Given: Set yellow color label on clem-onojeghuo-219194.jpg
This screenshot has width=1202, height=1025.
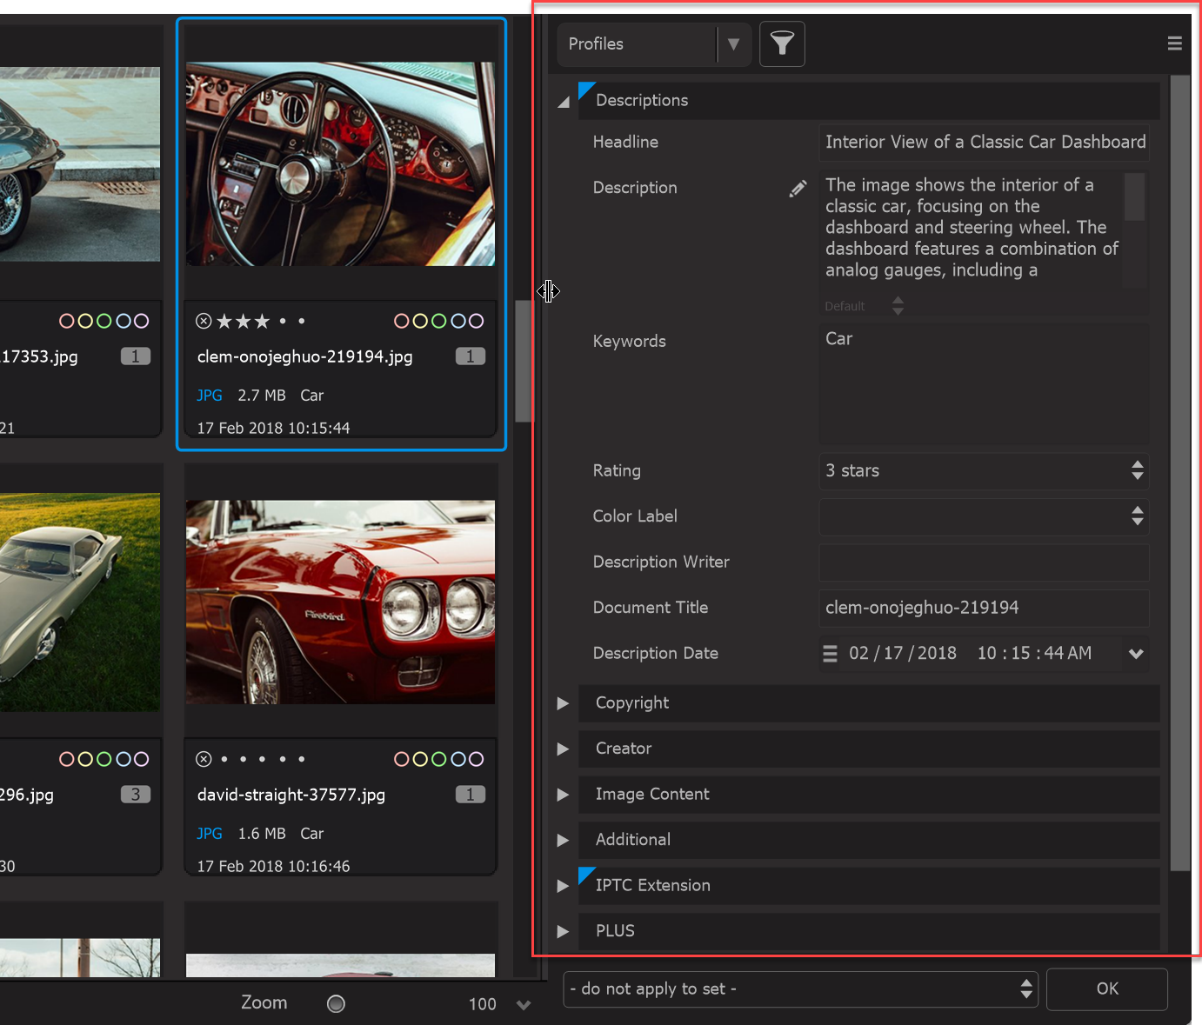Looking at the screenshot, I should click(x=421, y=321).
